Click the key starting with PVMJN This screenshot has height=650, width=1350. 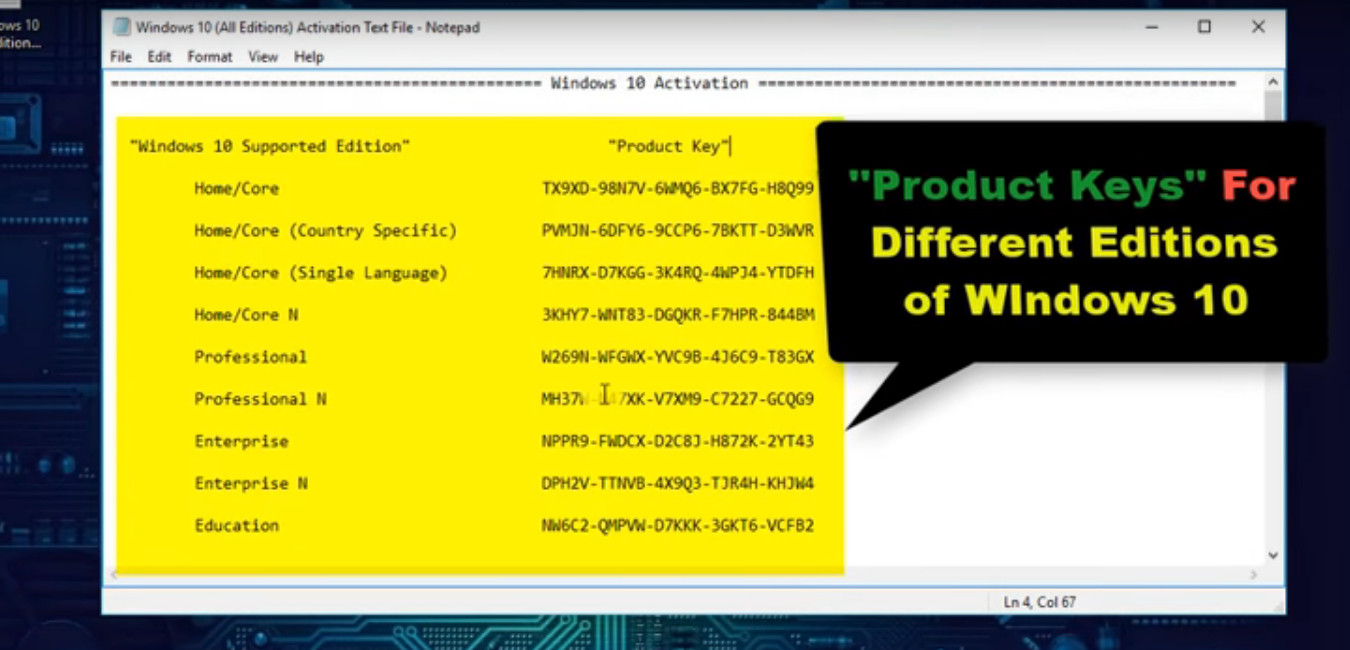point(678,230)
